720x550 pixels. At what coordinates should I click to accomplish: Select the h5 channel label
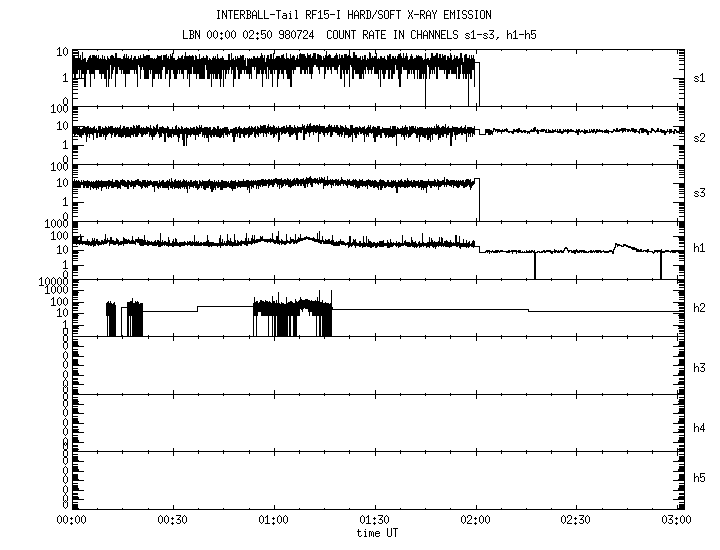pyautogui.click(x=700, y=480)
